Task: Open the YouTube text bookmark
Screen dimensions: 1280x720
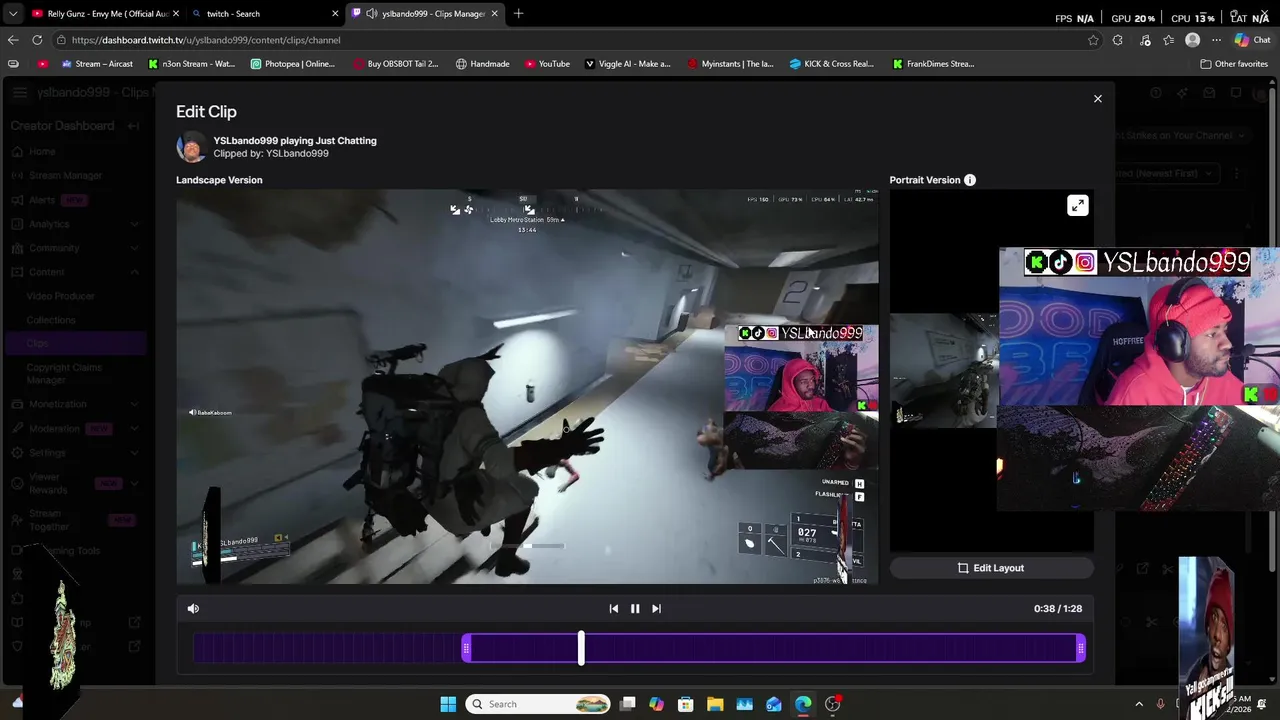Action: [547, 64]
